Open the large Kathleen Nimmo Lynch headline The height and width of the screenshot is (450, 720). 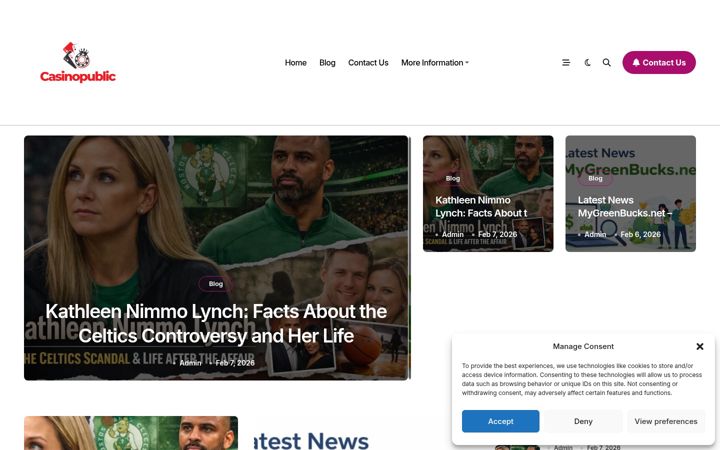pos(216,324)
